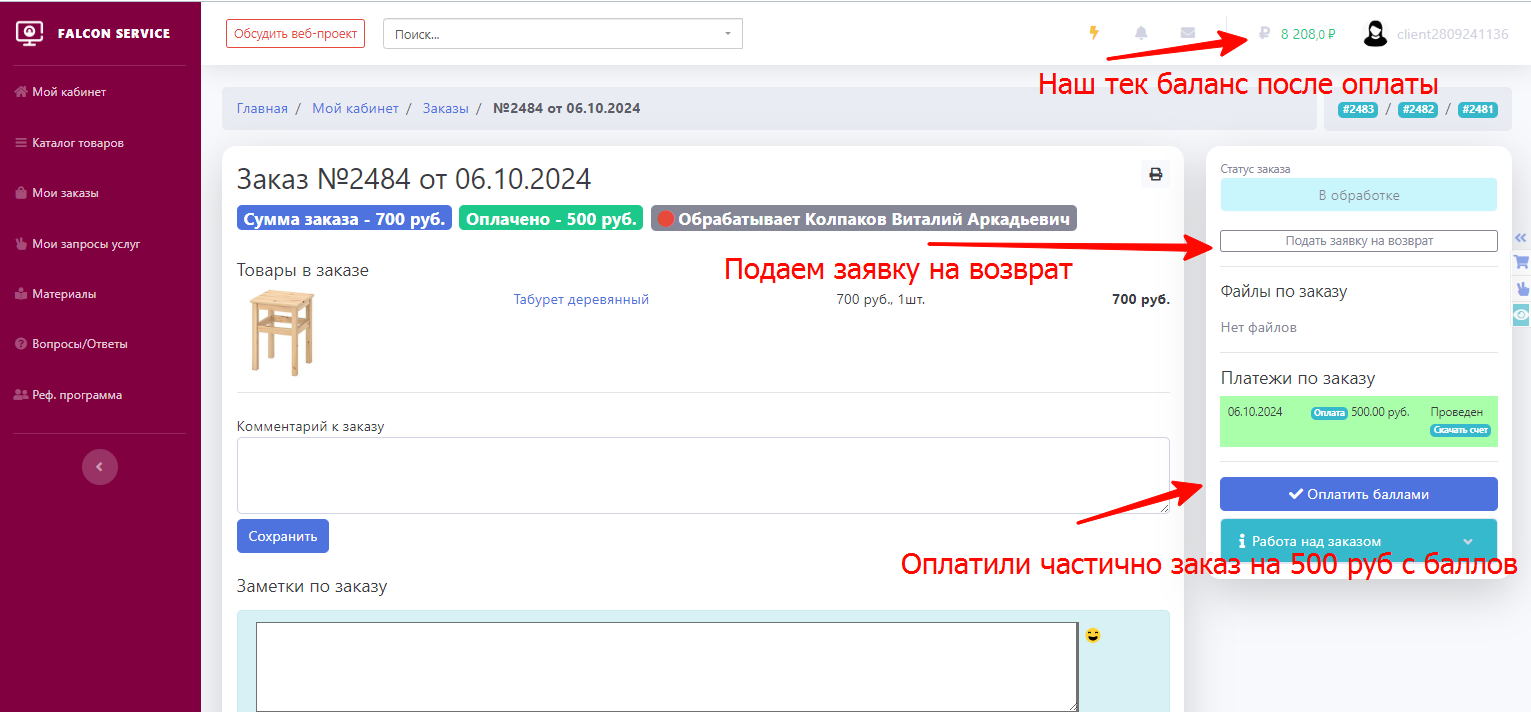Click the Falcon Service logo
The height and width of the screenshot is (712, 1531).
93,33
